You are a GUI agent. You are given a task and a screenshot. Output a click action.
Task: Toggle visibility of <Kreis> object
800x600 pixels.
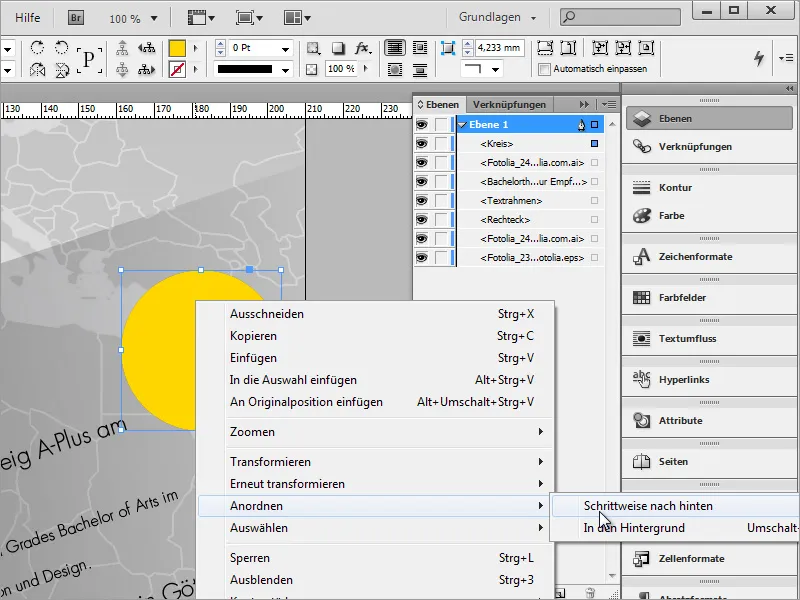(421, 144)
